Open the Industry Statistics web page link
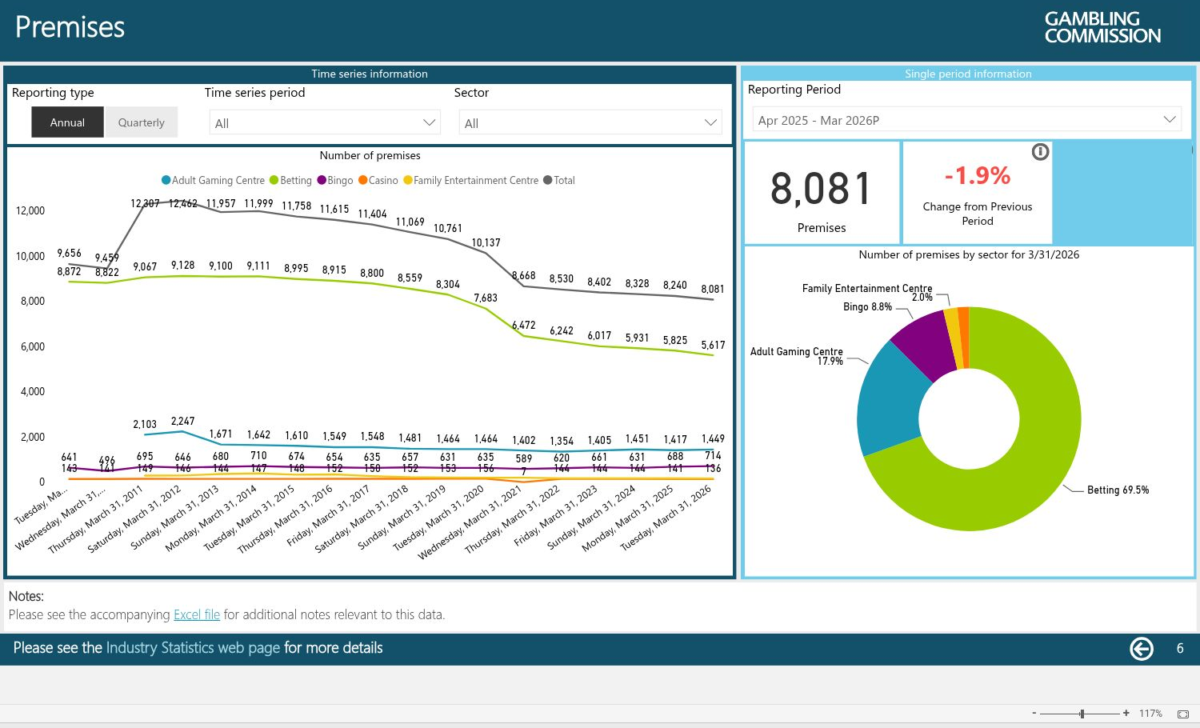This screenshot has height=728, width=1200. (193, 648)
